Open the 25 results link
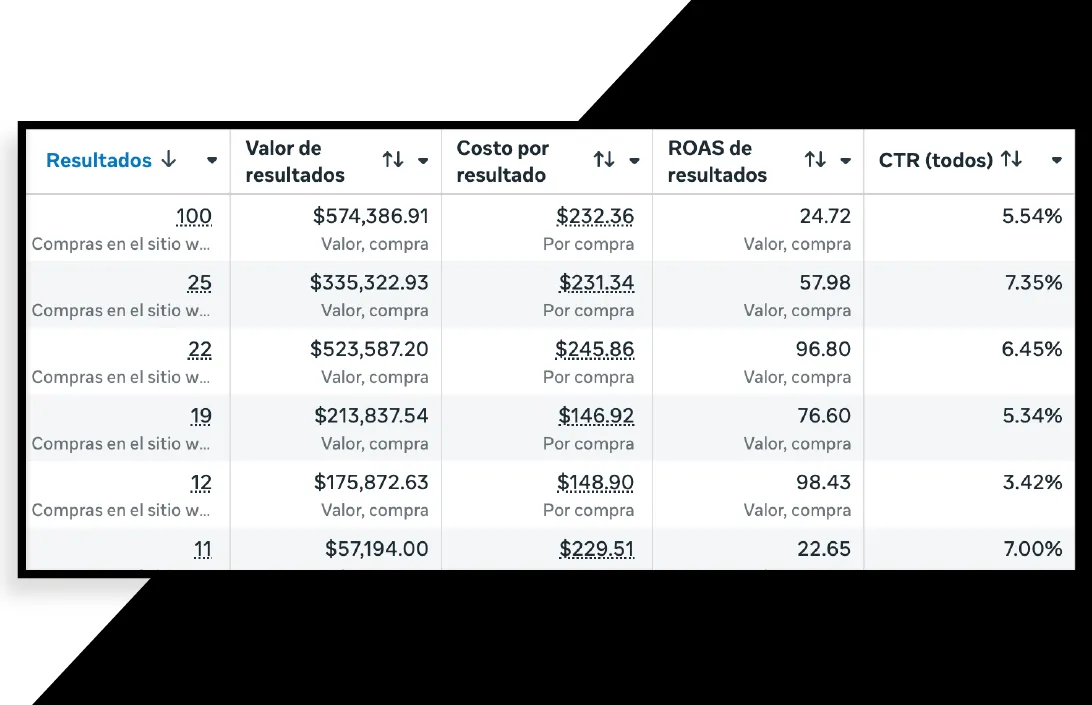The height and width of the screenshot is (705, 1092). pos(199,283)
